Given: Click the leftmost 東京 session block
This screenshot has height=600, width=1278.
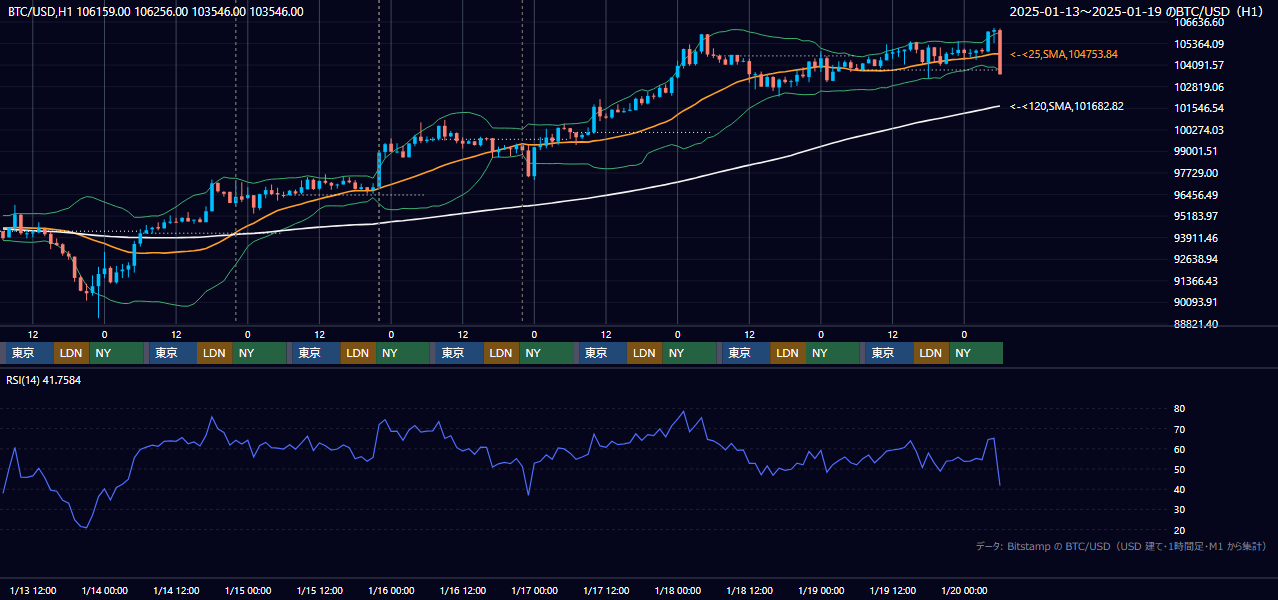Looking at the screenshot, I should pyautogui.click(x=29, y=353).
